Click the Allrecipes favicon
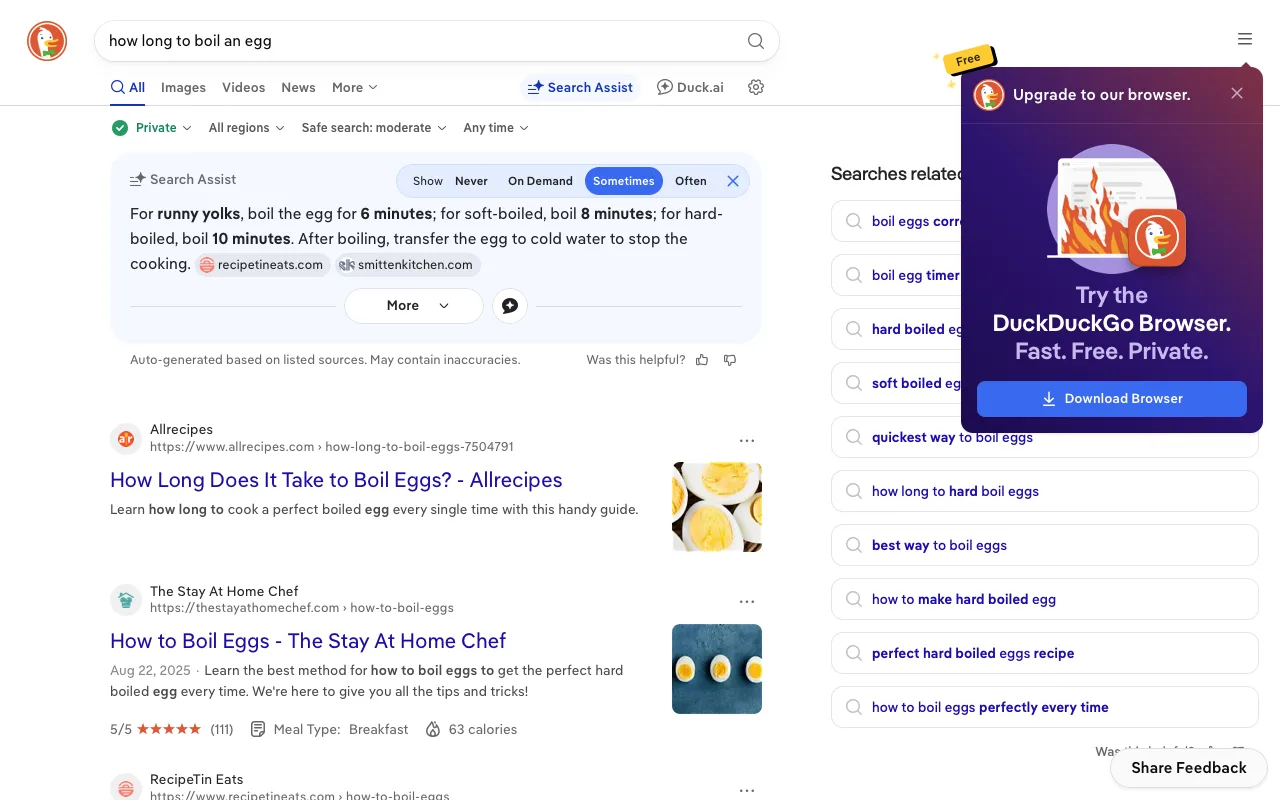 pos(126,438)
